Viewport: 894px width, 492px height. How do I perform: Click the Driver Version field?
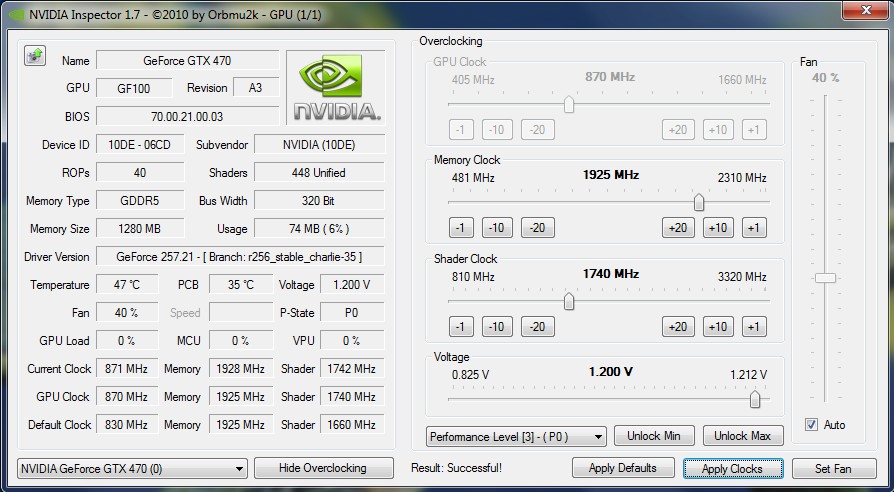(x=240, y=257)
